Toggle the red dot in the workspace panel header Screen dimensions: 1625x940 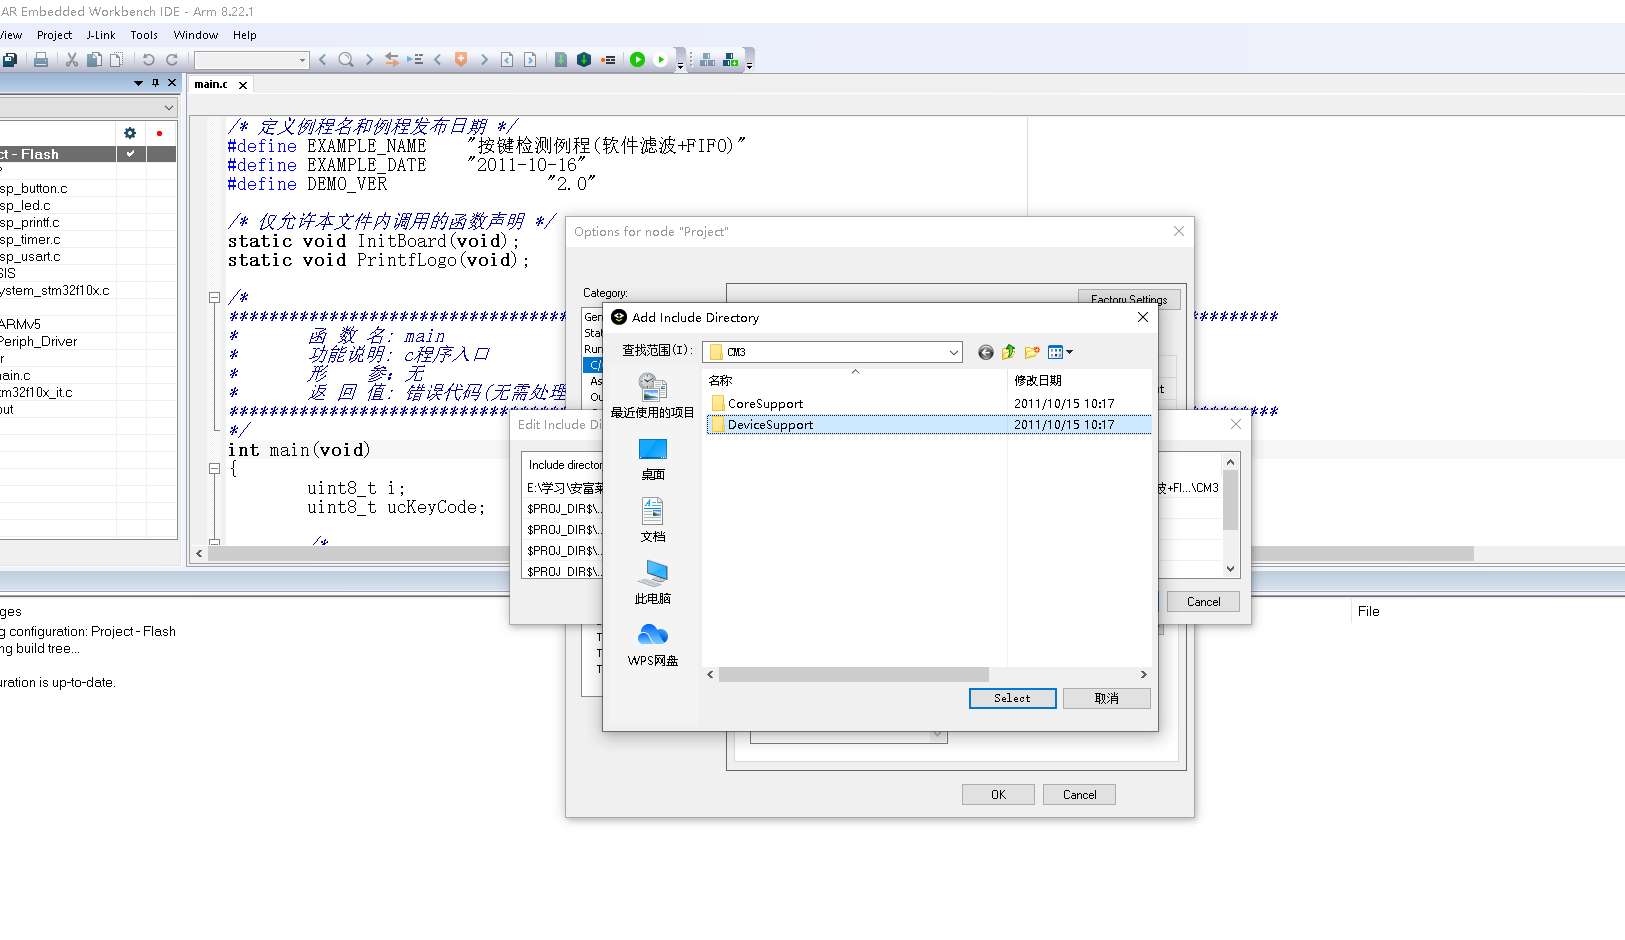[158, 132]
